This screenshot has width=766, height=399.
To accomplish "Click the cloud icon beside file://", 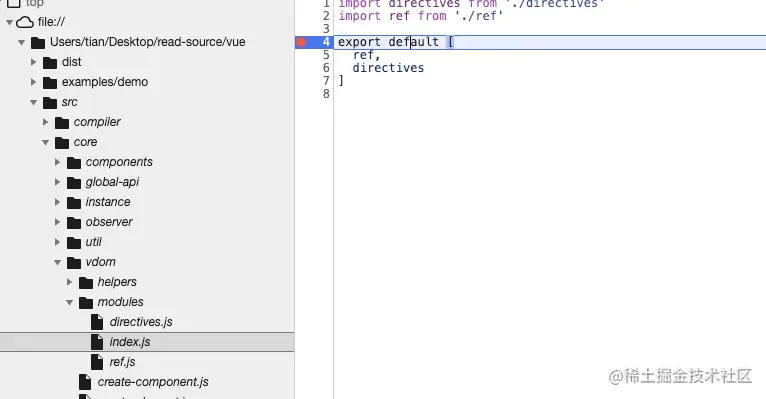I will point(25,22).
